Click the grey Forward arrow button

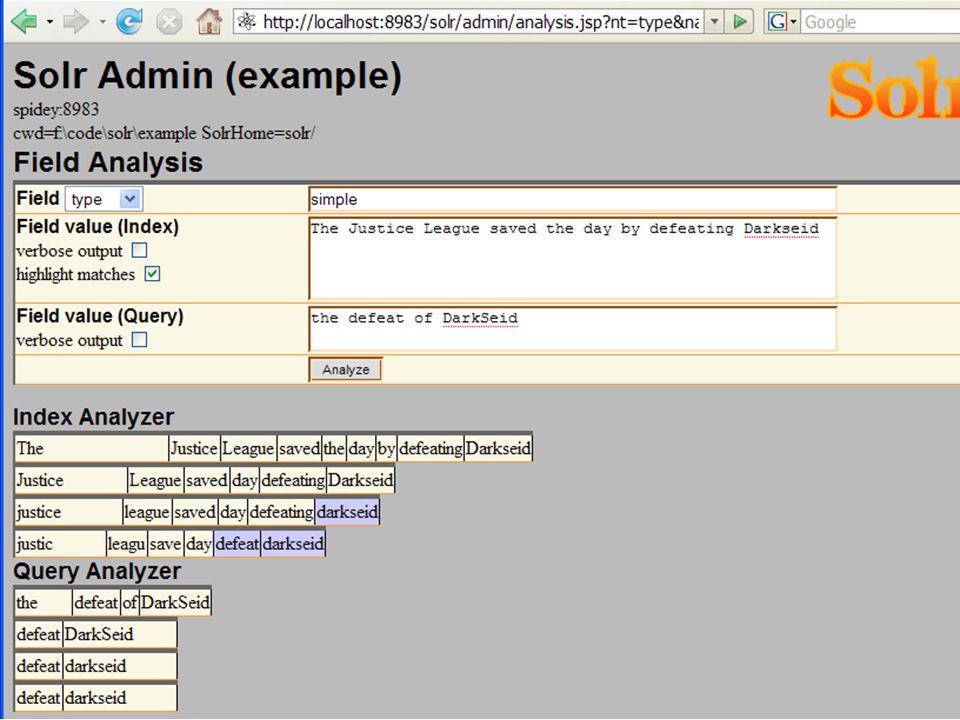[x=77, y=22]
